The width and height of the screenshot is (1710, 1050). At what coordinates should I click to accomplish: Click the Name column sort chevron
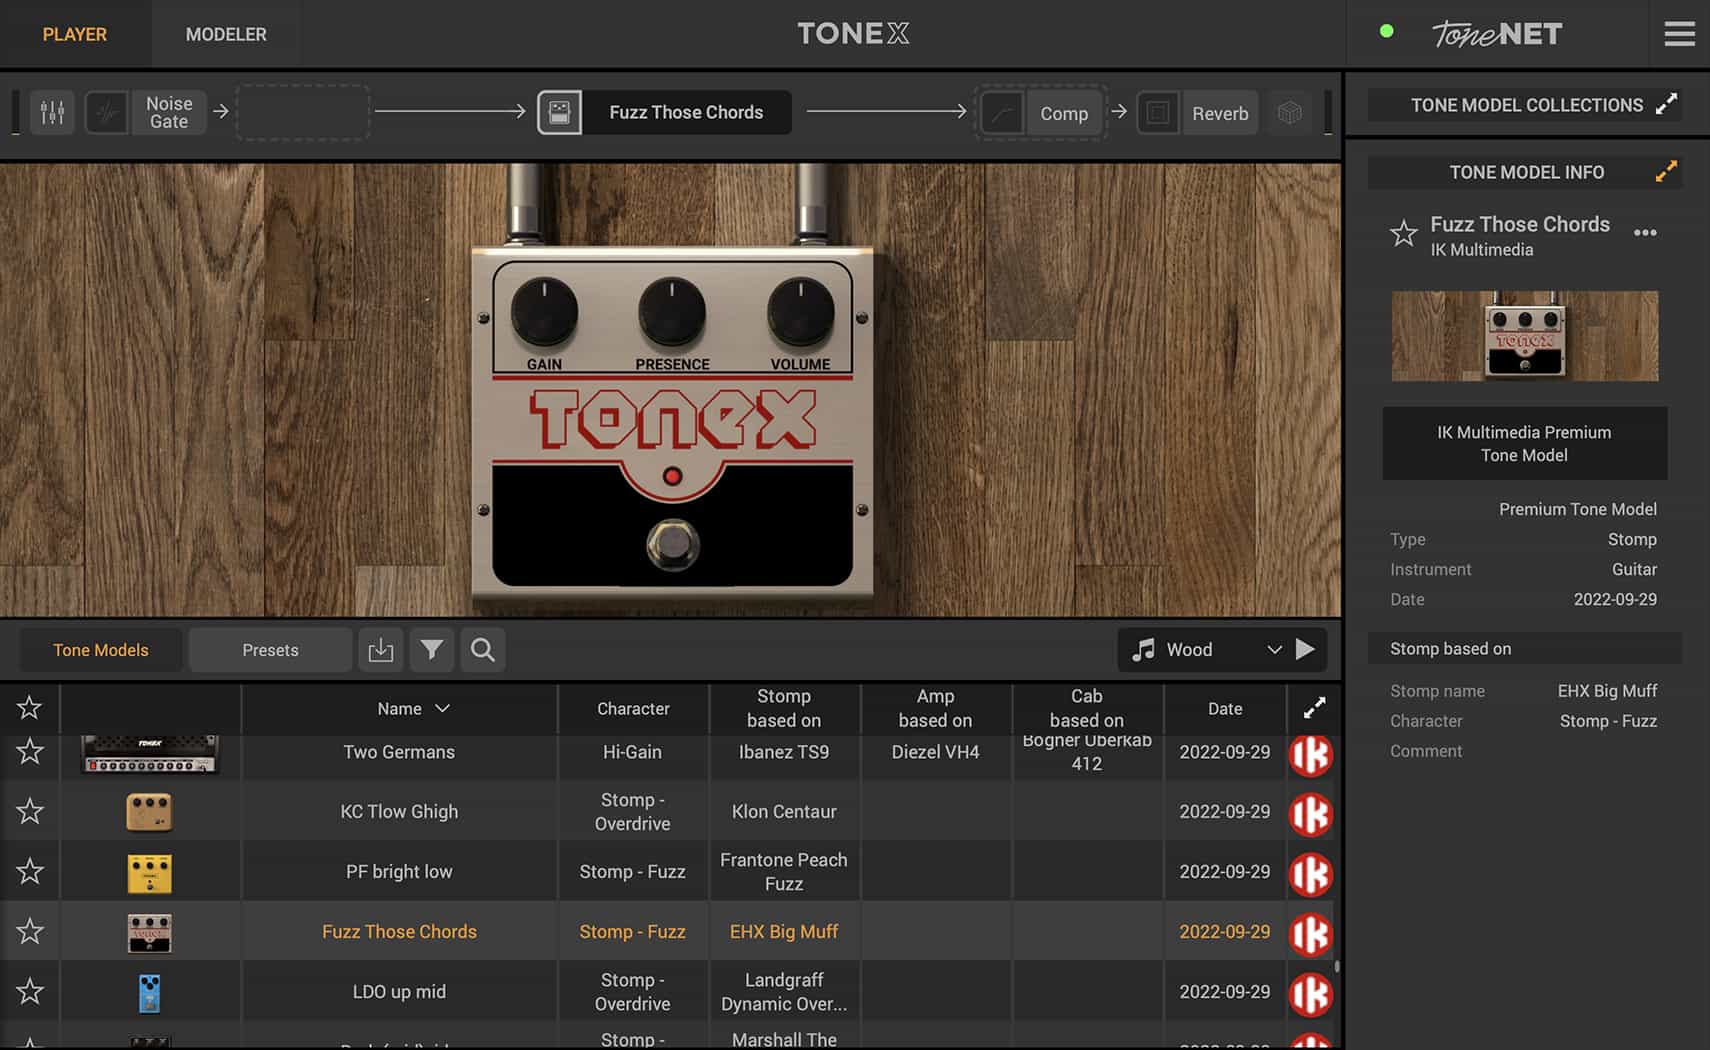click(x=441, y=708)
